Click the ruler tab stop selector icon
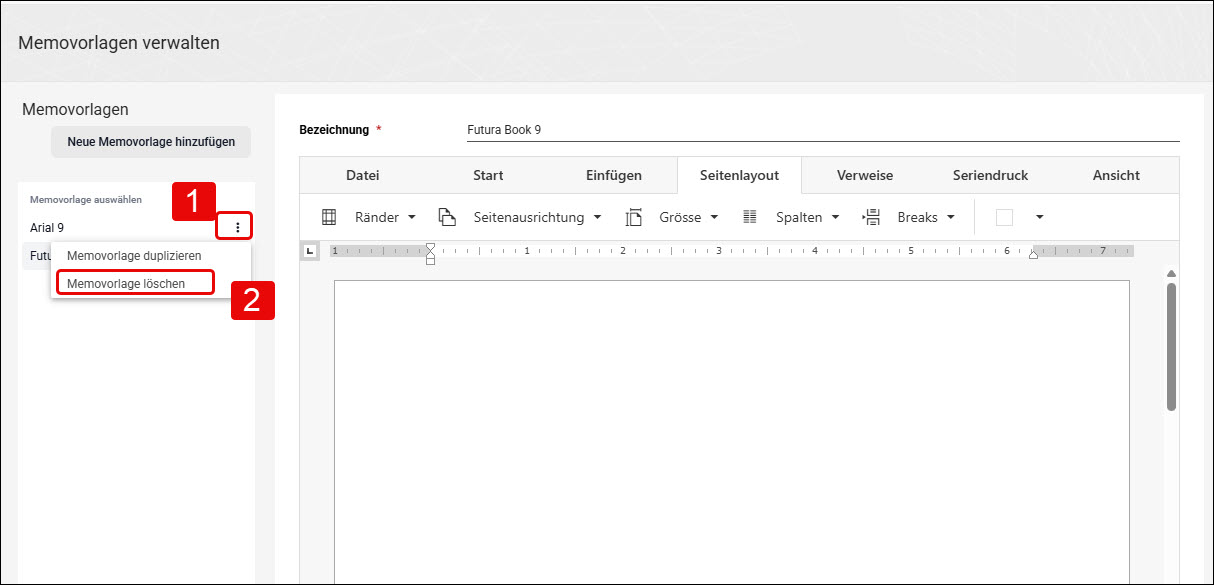1214x585 pixels. click(x=310, y=251)
